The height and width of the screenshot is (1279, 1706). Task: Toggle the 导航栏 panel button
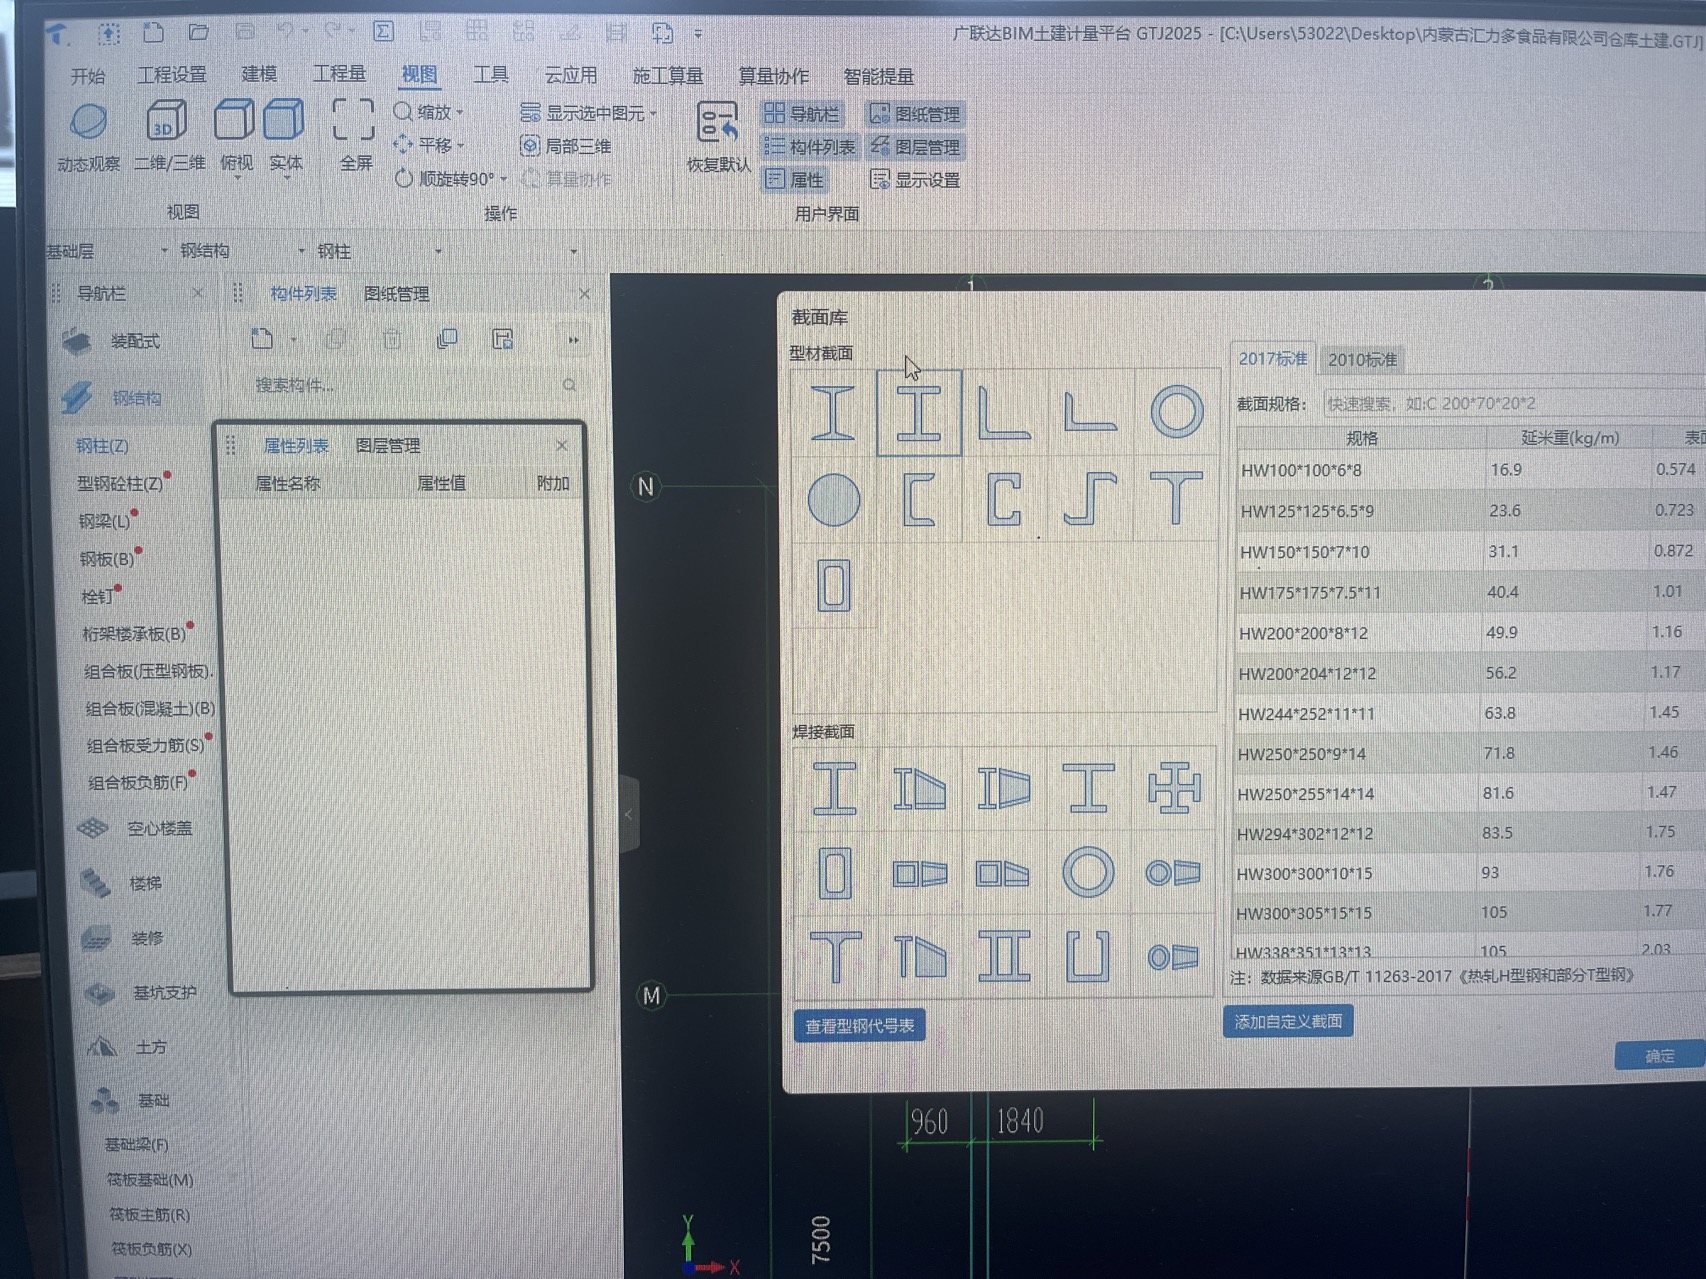803,114
